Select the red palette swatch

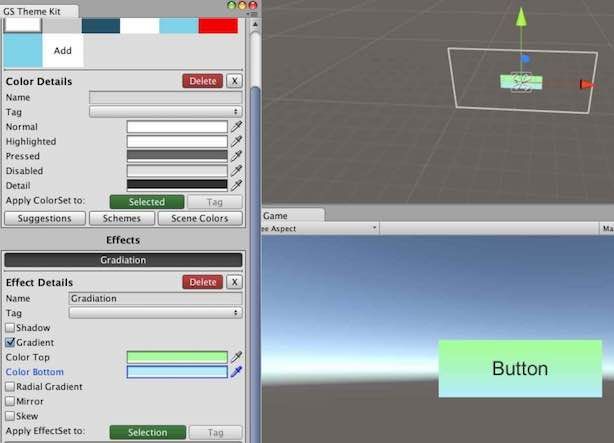(x=218, y=25)
